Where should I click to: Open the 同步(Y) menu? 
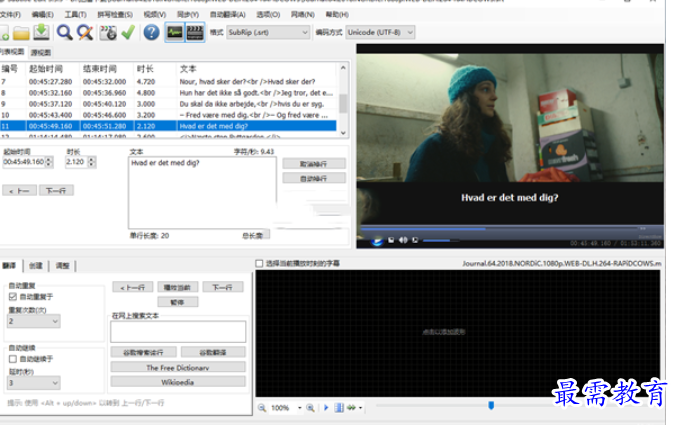(188, 15)
